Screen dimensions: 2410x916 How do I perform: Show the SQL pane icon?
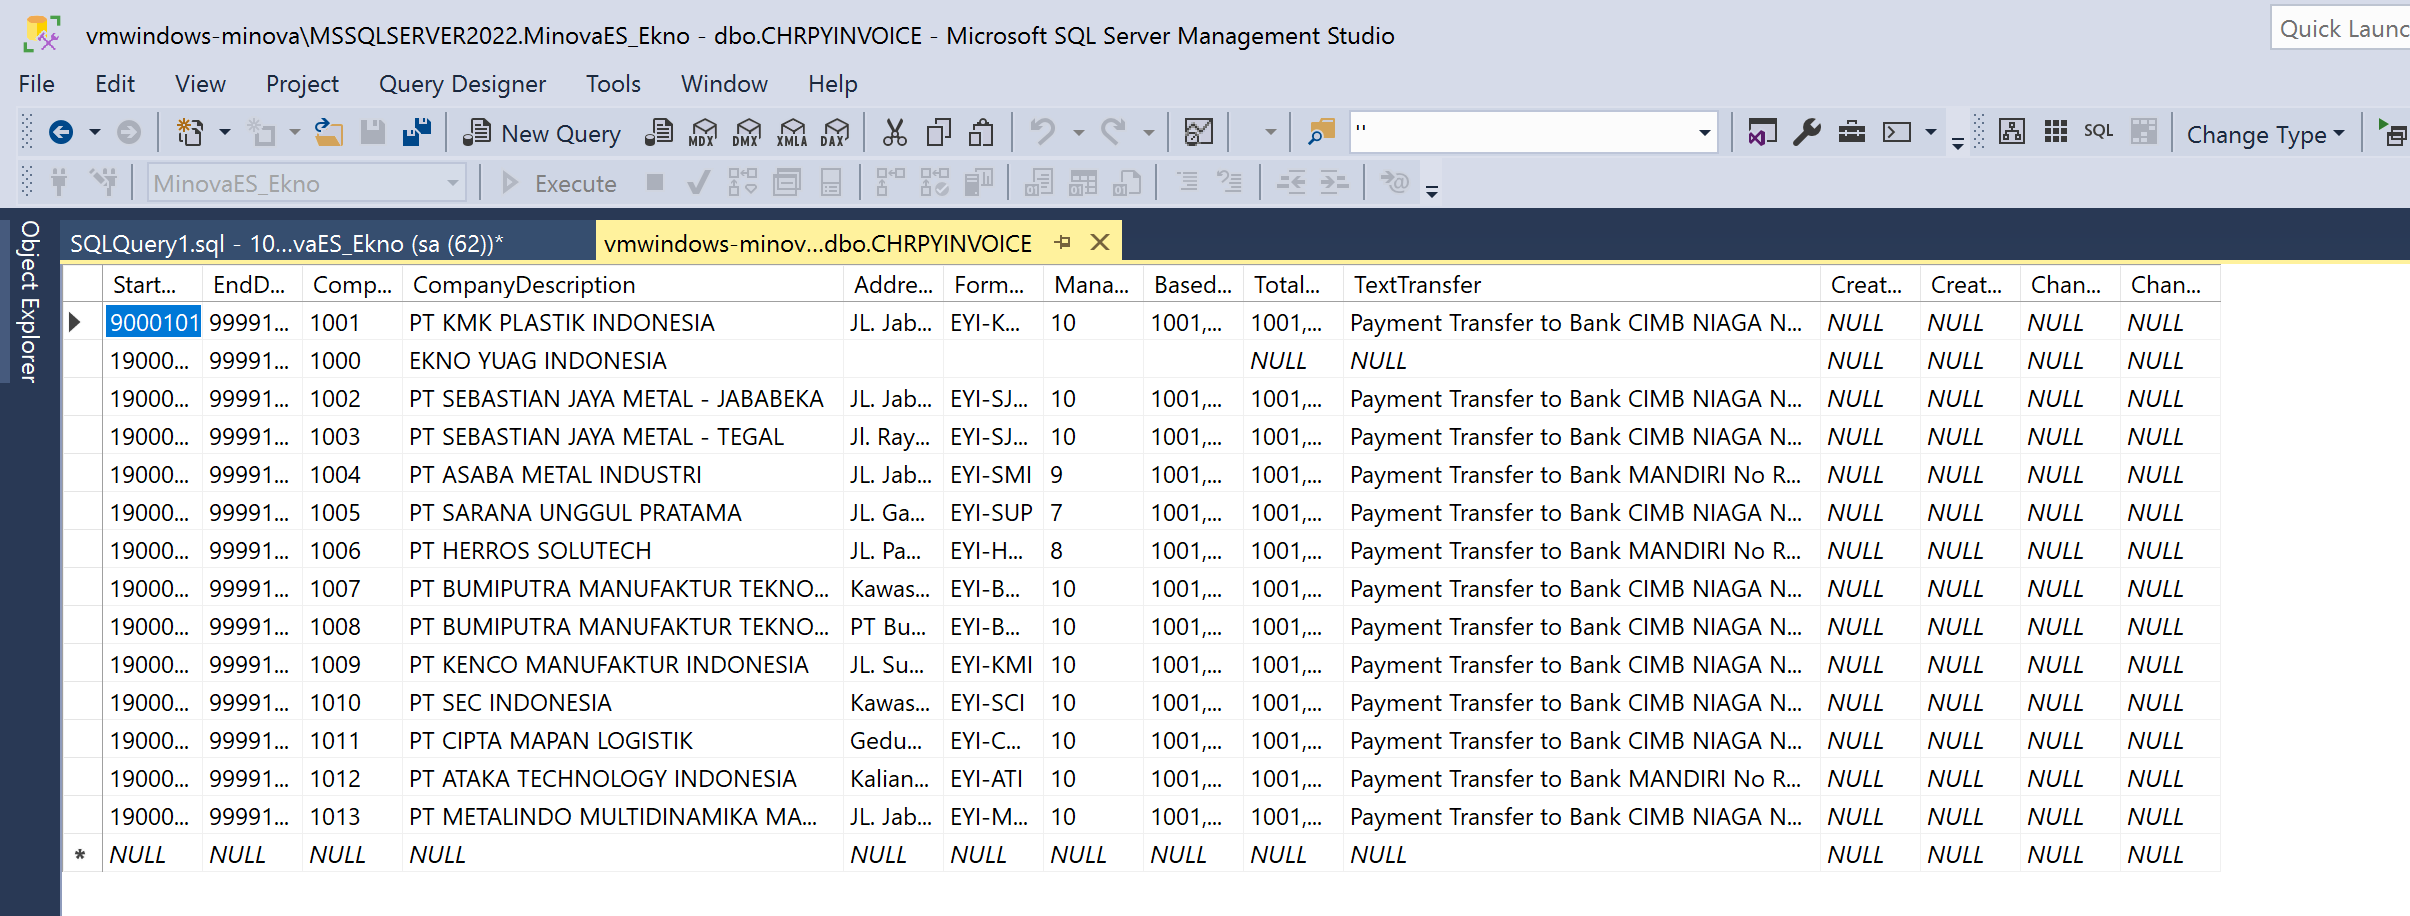point(2099,131)
